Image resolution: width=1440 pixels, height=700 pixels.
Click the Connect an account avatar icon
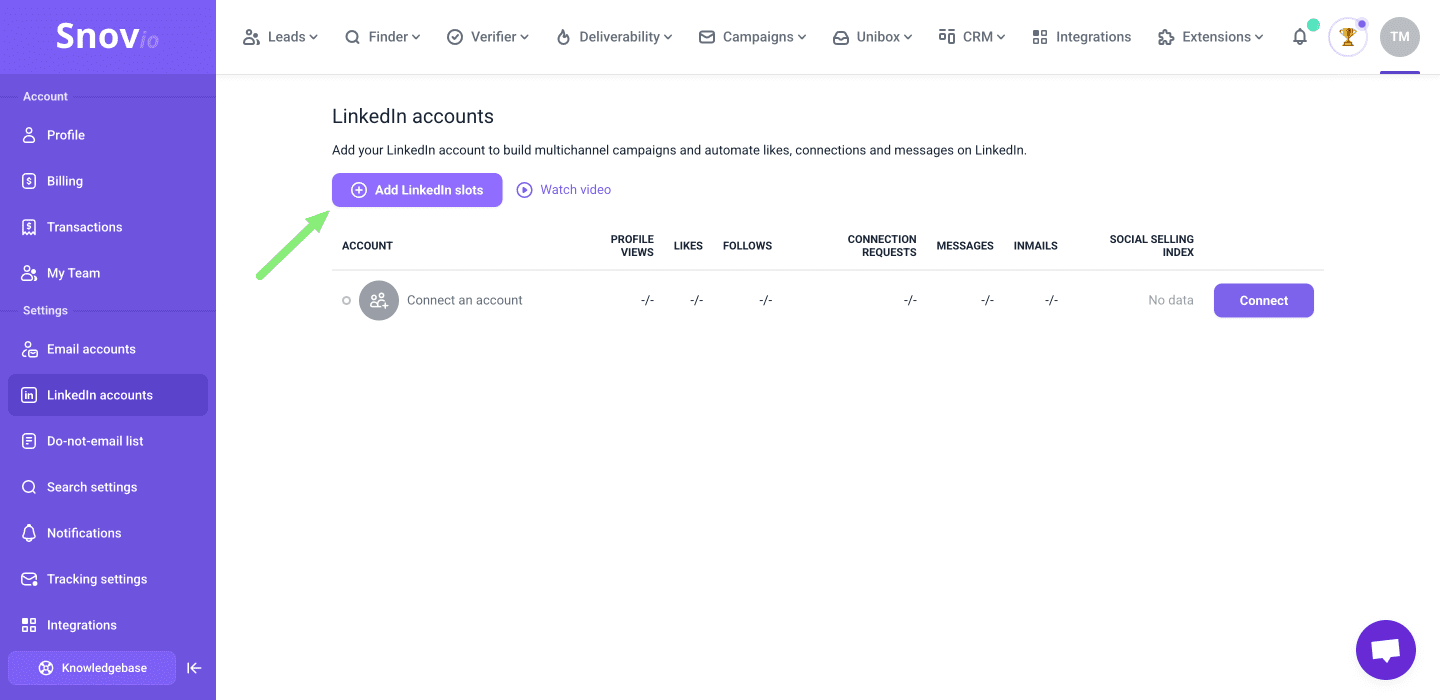pos(379,300)
